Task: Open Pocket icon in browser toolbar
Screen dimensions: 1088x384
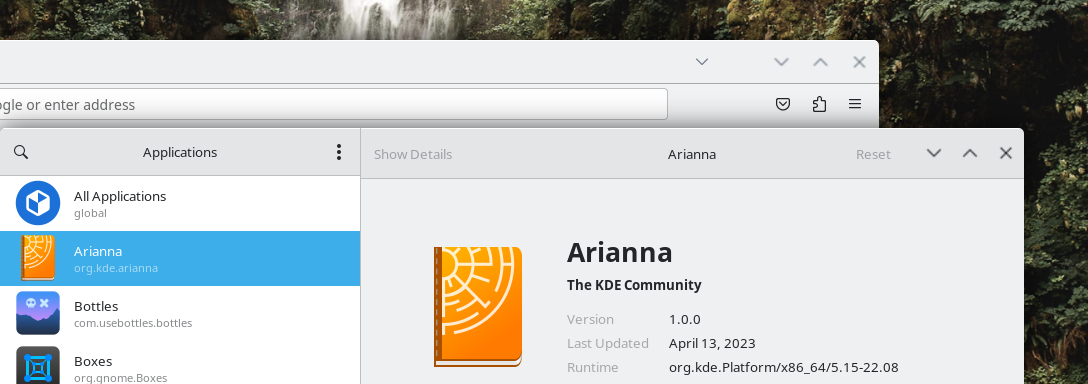Action: coord(783,104)
